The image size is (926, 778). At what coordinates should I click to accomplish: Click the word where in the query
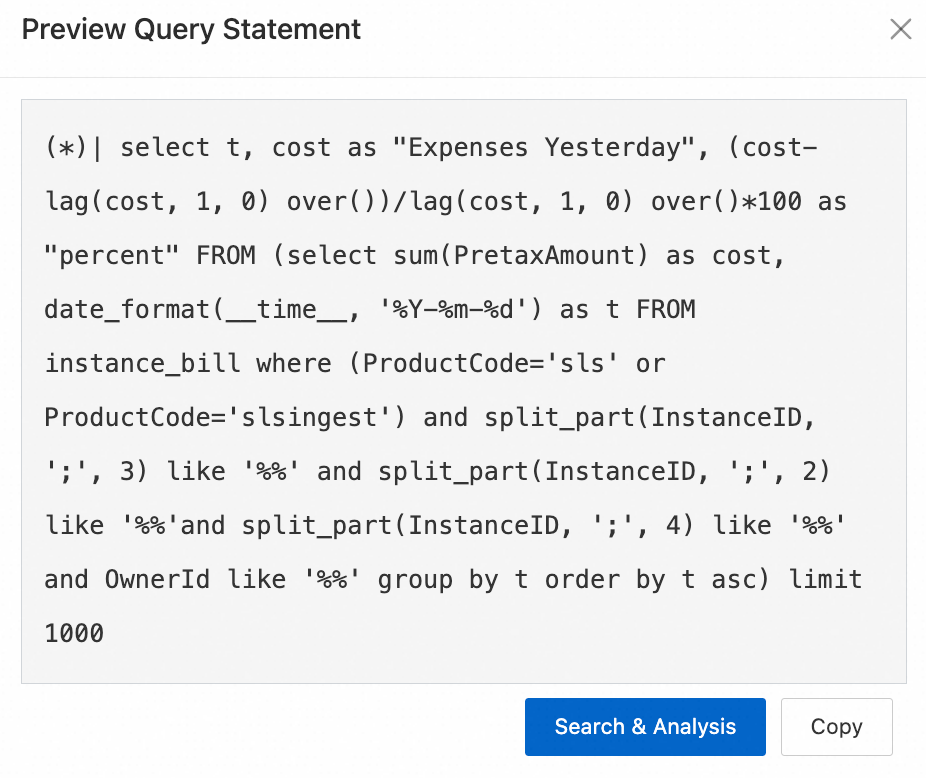coord(293,363)
